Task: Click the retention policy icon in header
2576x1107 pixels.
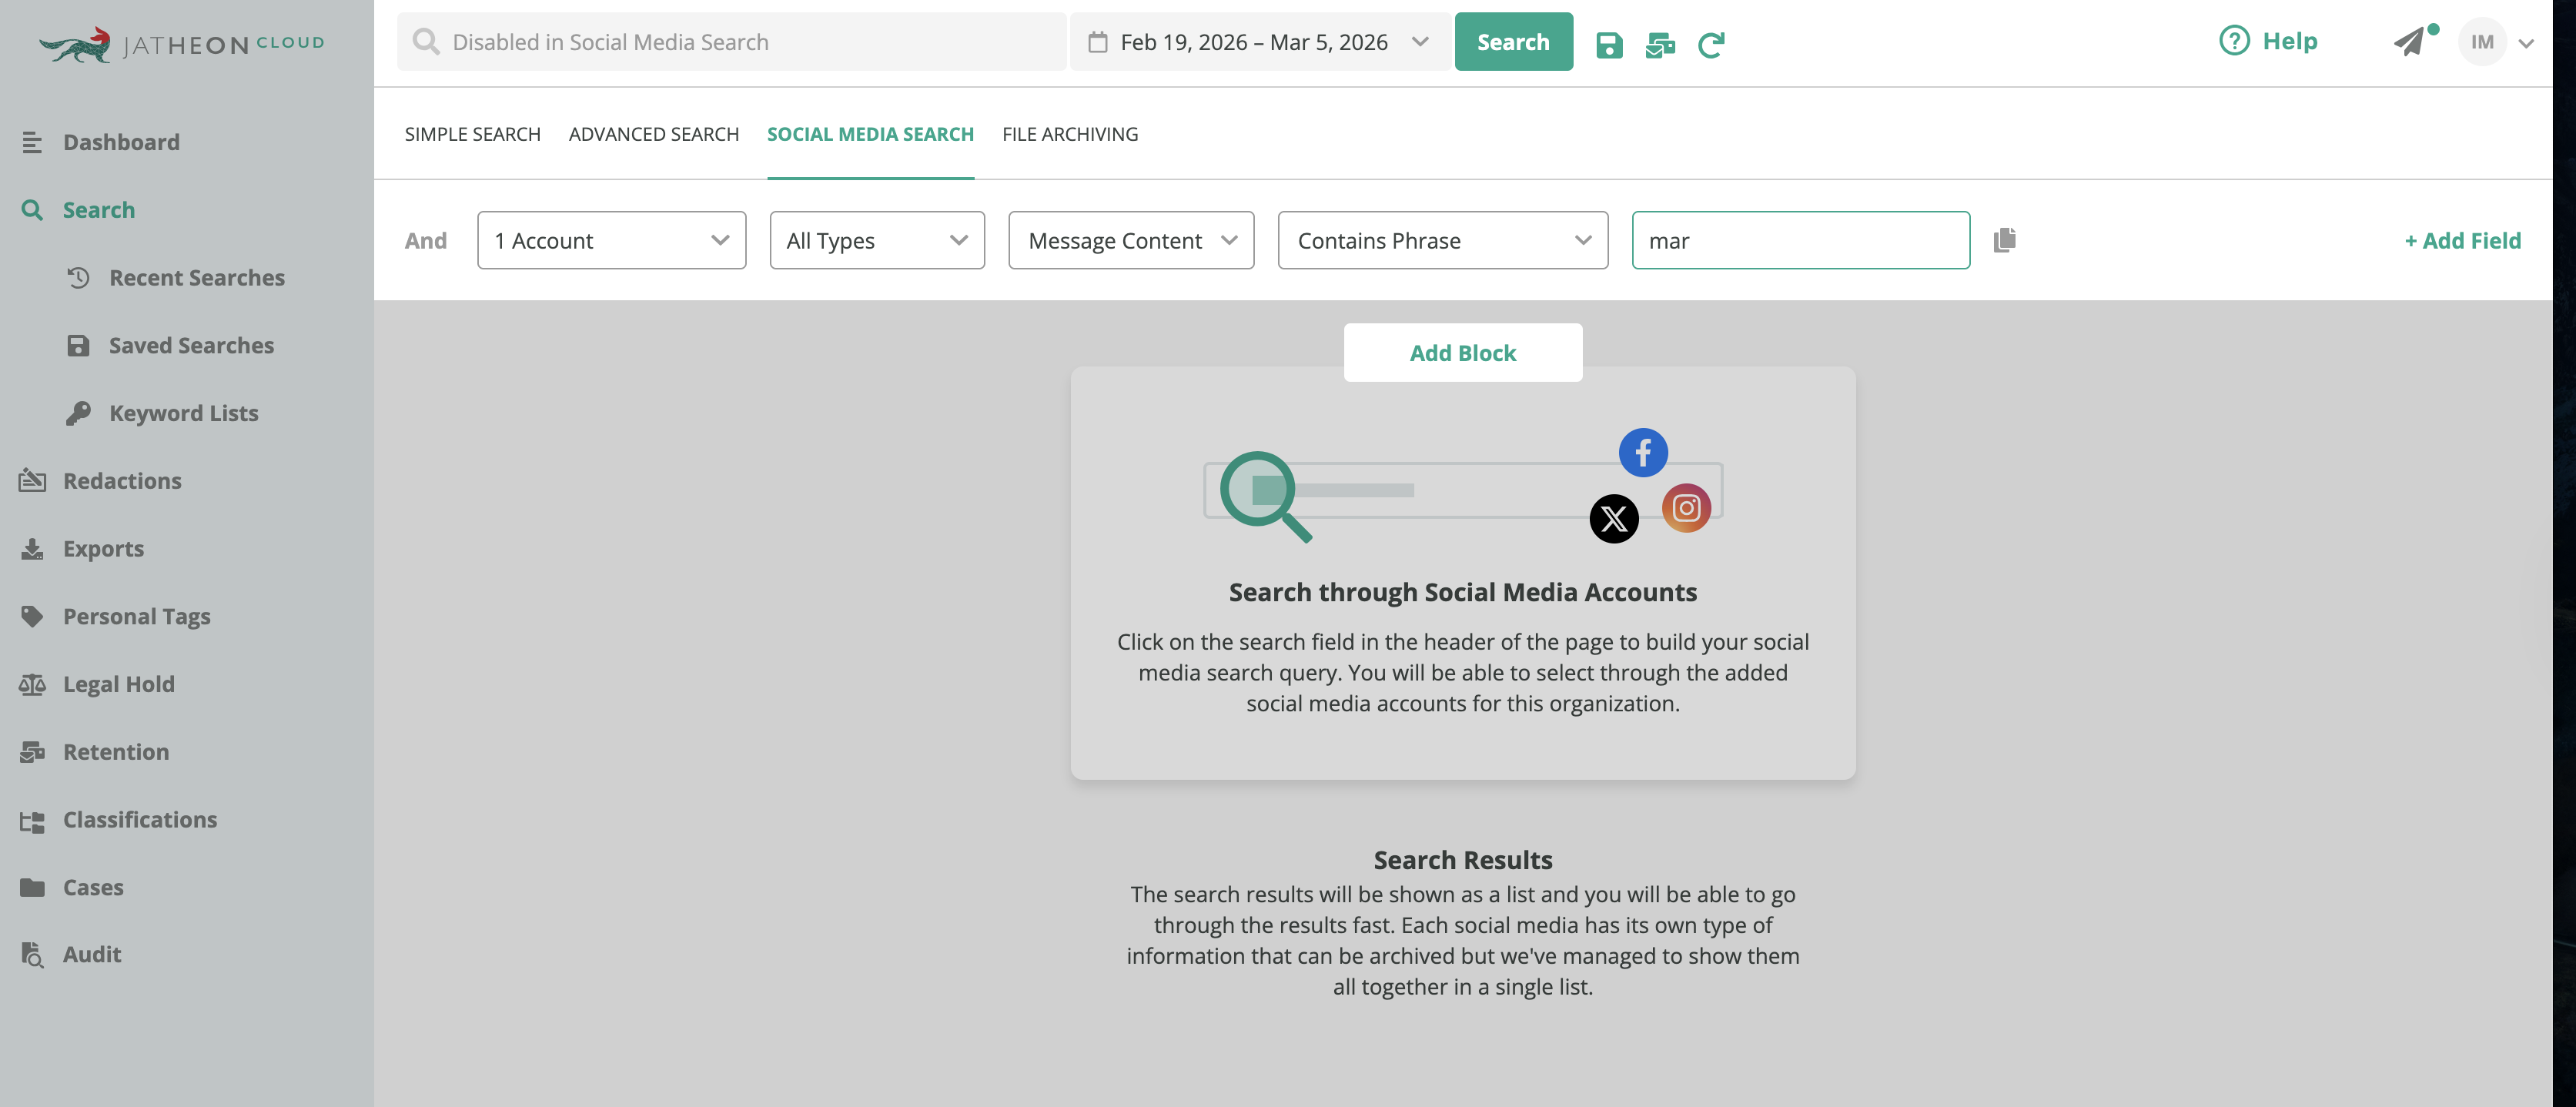Action: pyautogui.click(x=1660, y=44)
